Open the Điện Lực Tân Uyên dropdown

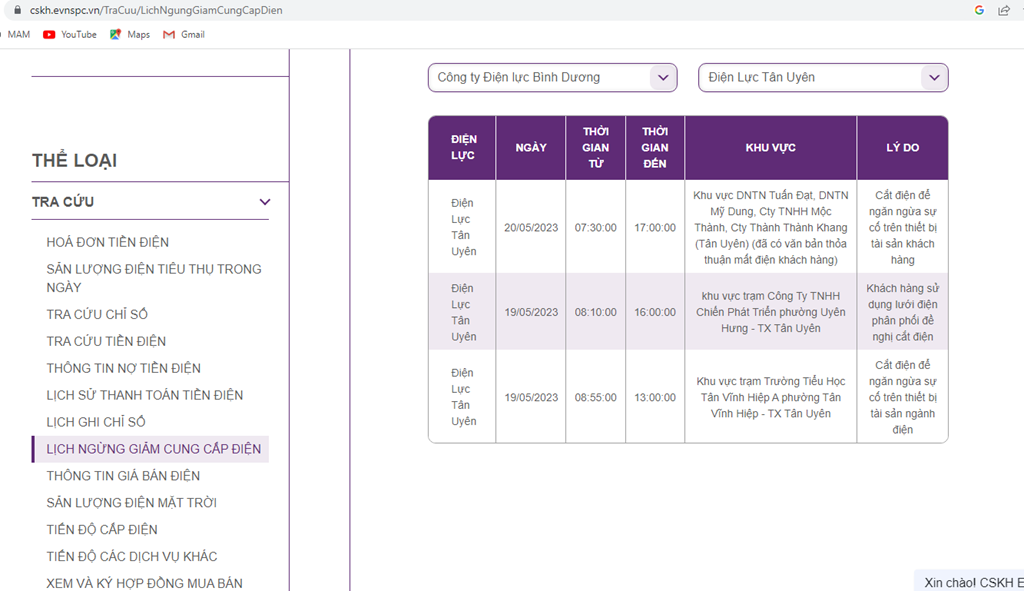click(x=823, y=77)
